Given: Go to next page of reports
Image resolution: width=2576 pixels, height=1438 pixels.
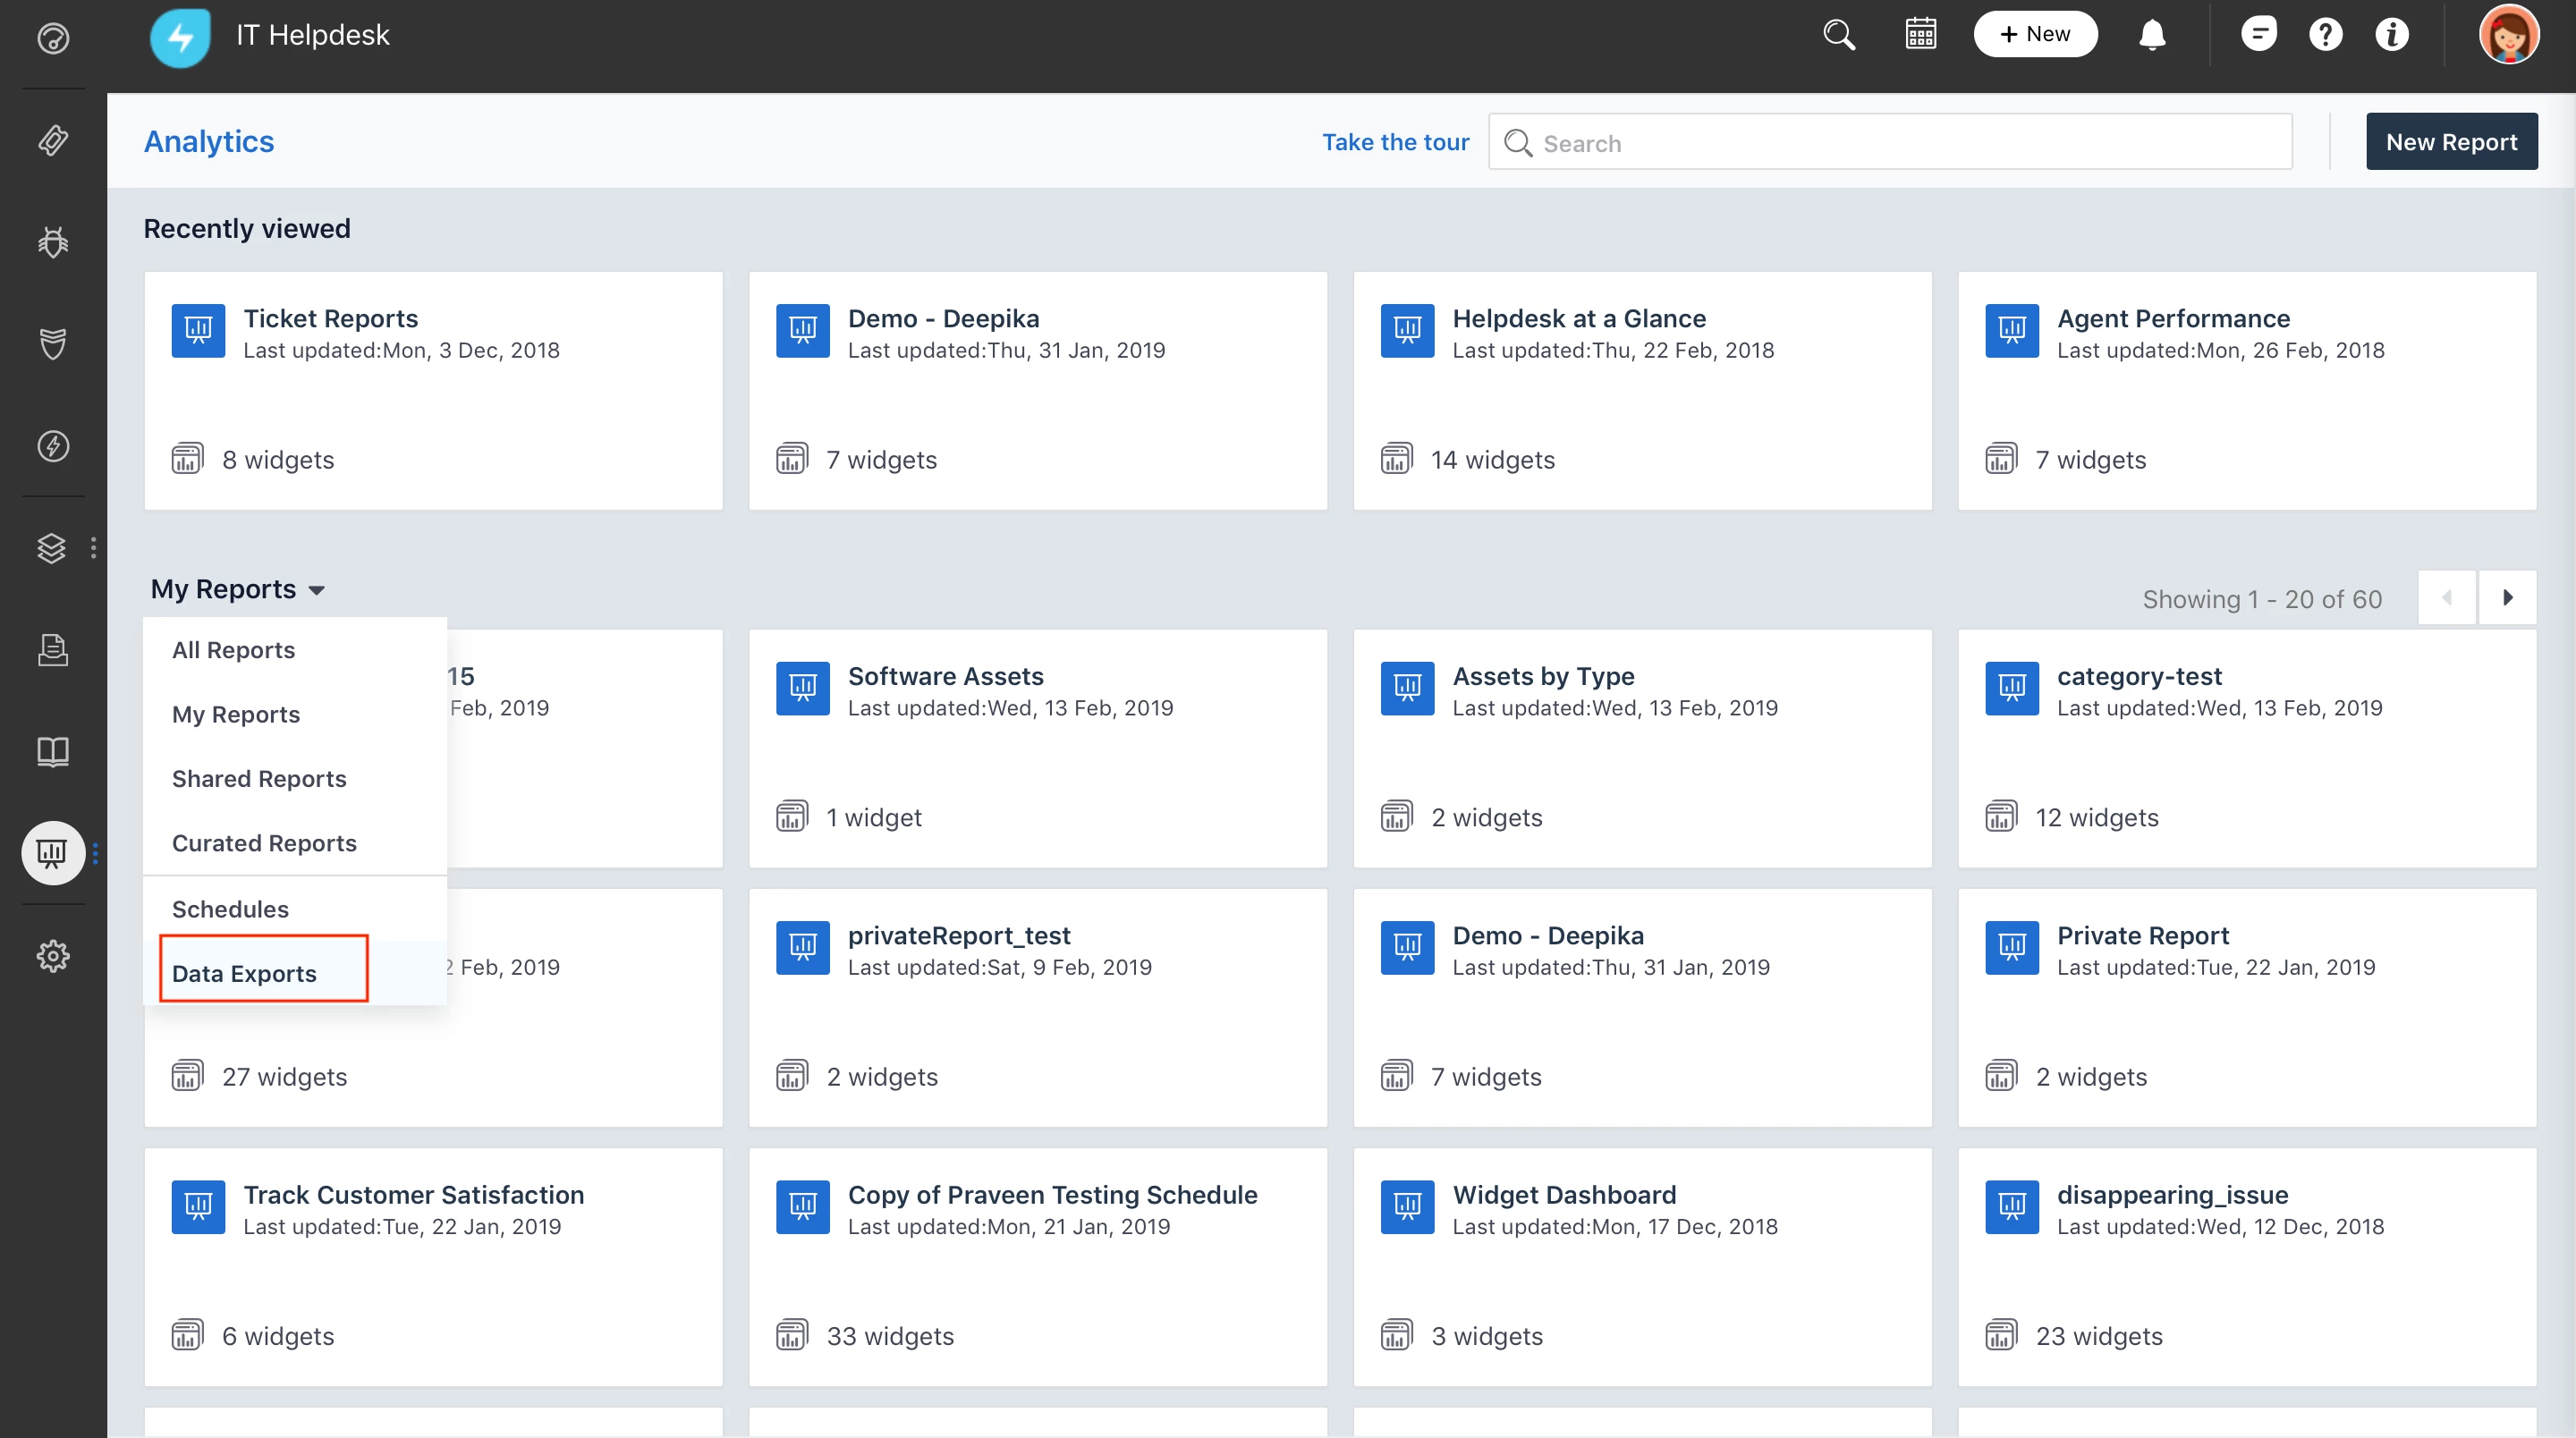Looking at the screenshot, I should pyautogui.click(x=2507, y=598).
